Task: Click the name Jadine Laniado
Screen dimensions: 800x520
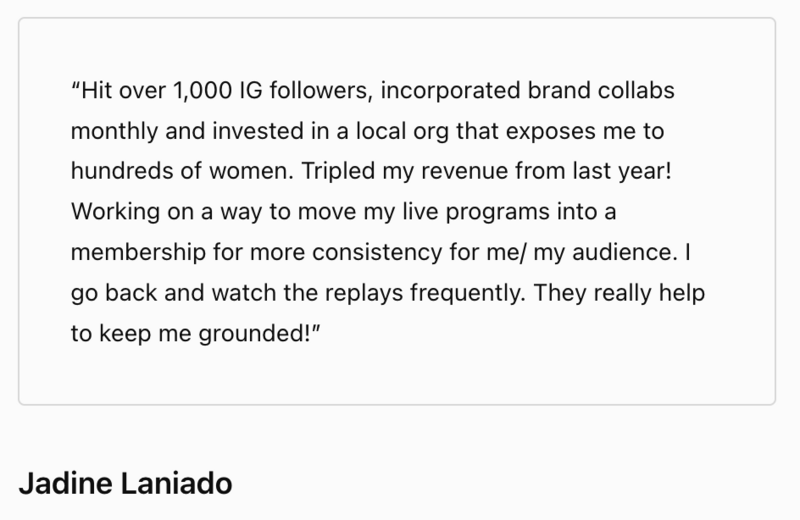Action: pyautogui.click(x=125, y=485)
